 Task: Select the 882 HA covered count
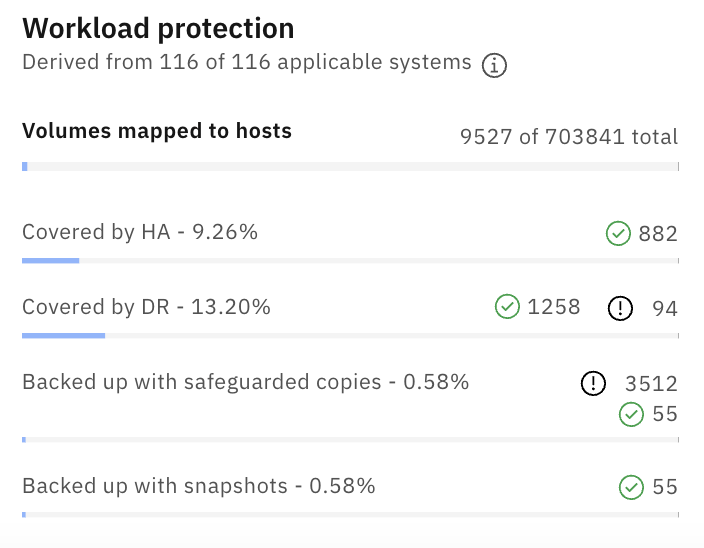tap(658, 234)
